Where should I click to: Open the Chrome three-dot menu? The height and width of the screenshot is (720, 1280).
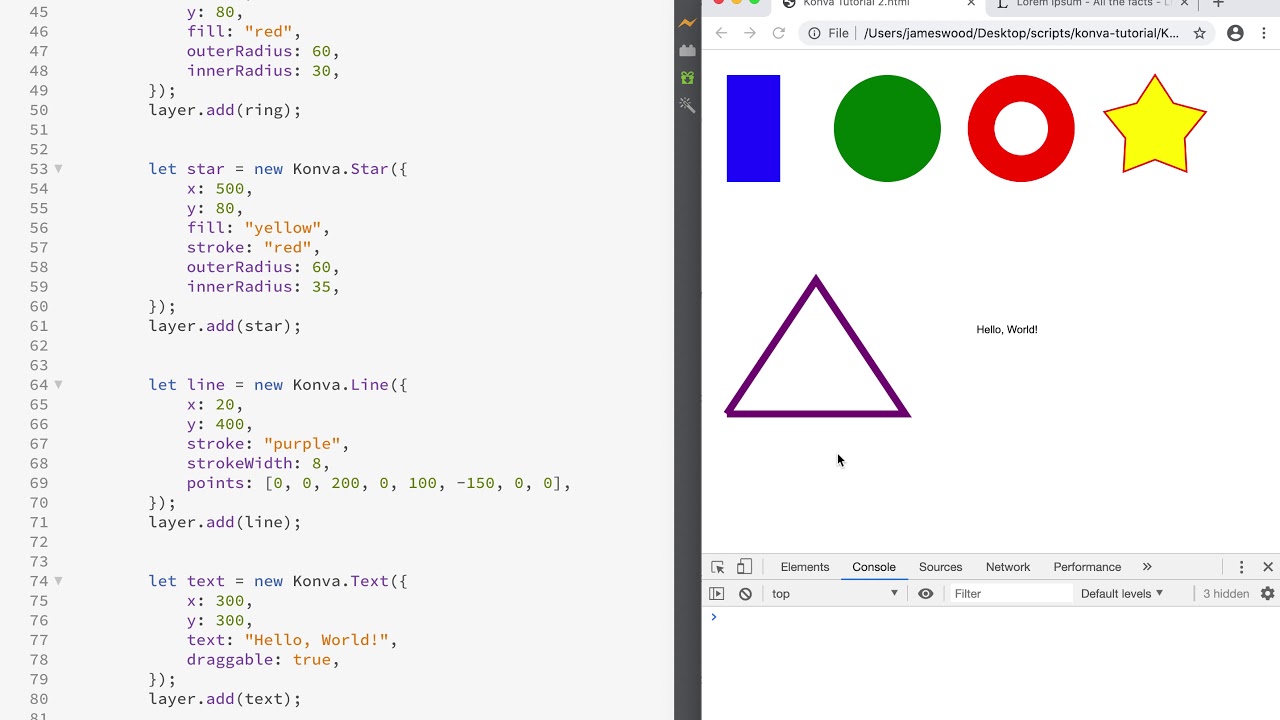pyautogui.click(x=1264, y=33)
